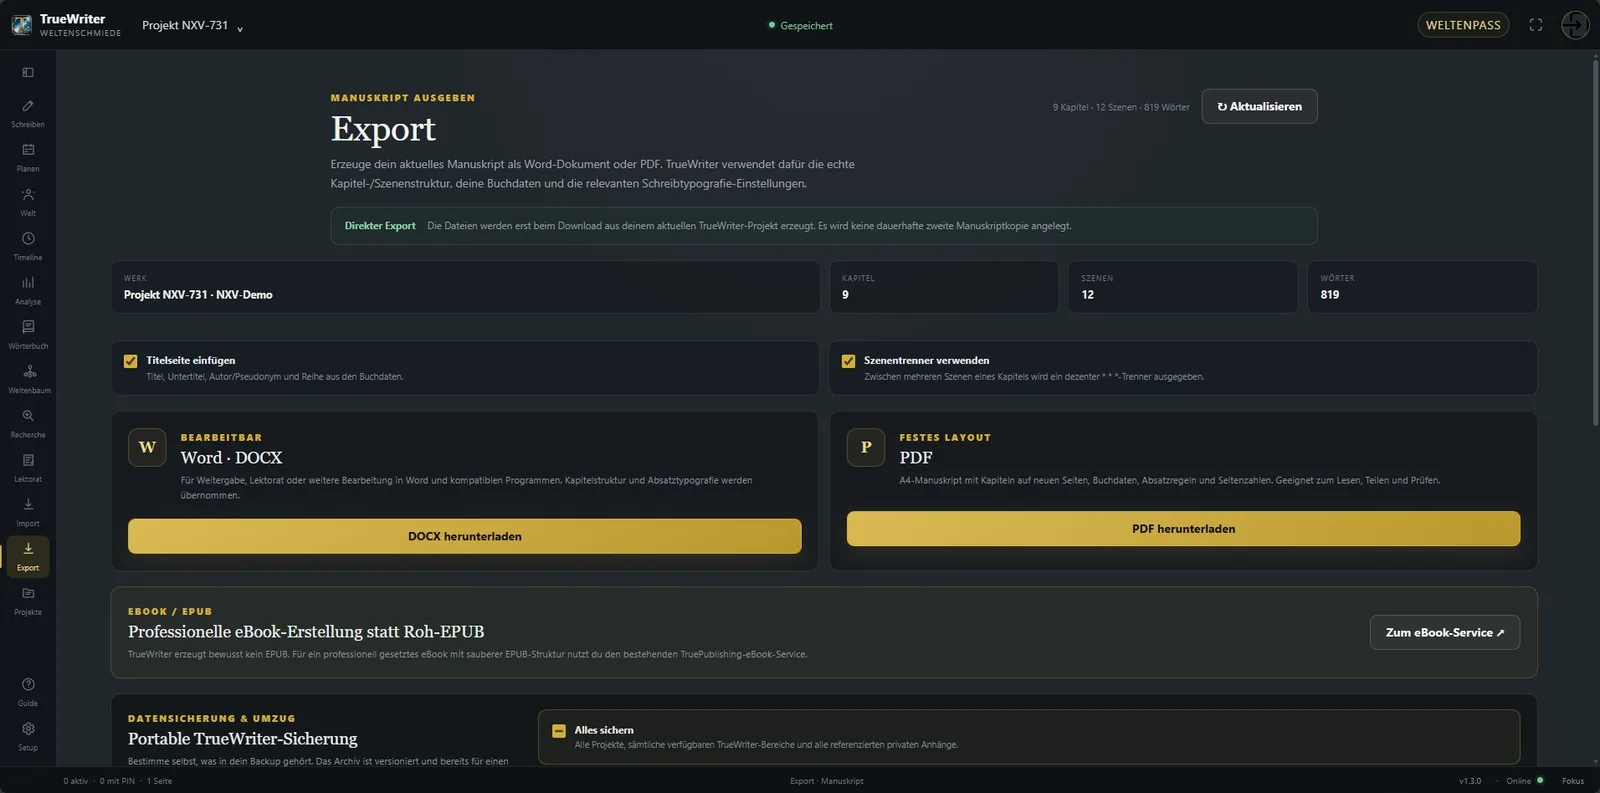Open the Recherche section
Image resolution: width=1600 pixels, height=793 pixels.
28,423
